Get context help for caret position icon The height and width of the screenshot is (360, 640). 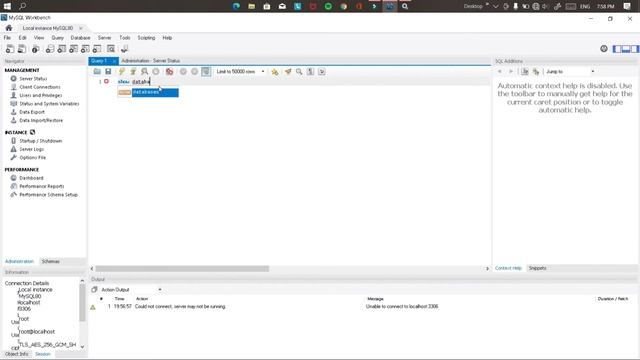[525, 71]
